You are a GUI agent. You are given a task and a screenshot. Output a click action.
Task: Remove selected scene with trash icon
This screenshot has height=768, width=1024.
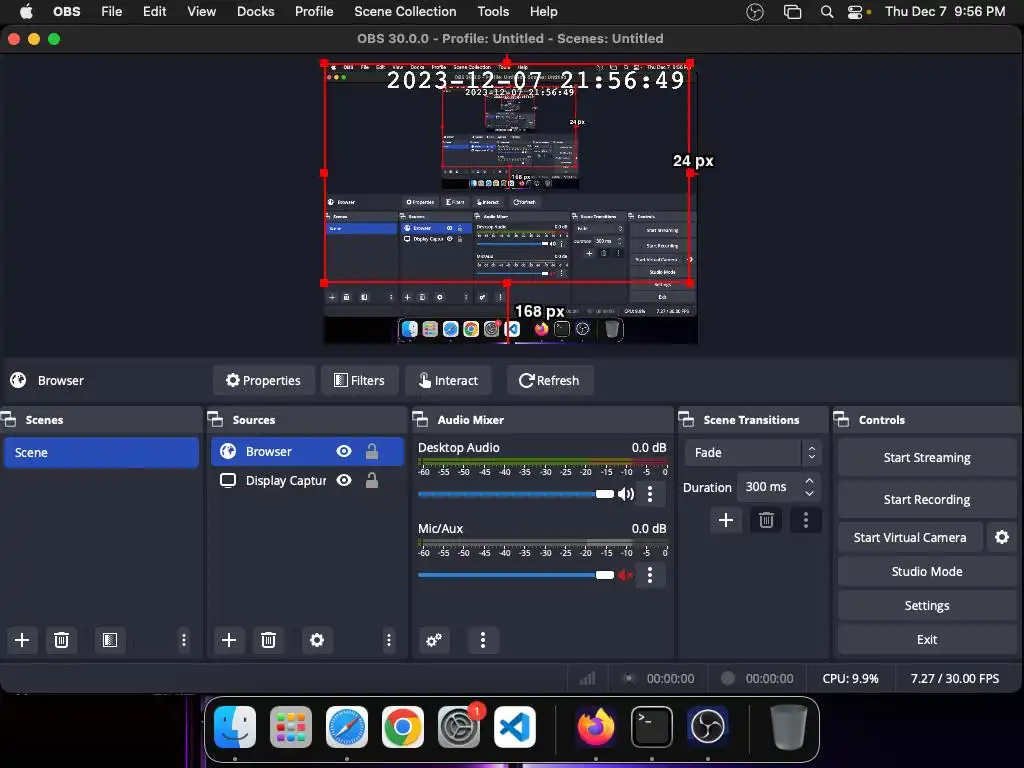pos(61,640)
